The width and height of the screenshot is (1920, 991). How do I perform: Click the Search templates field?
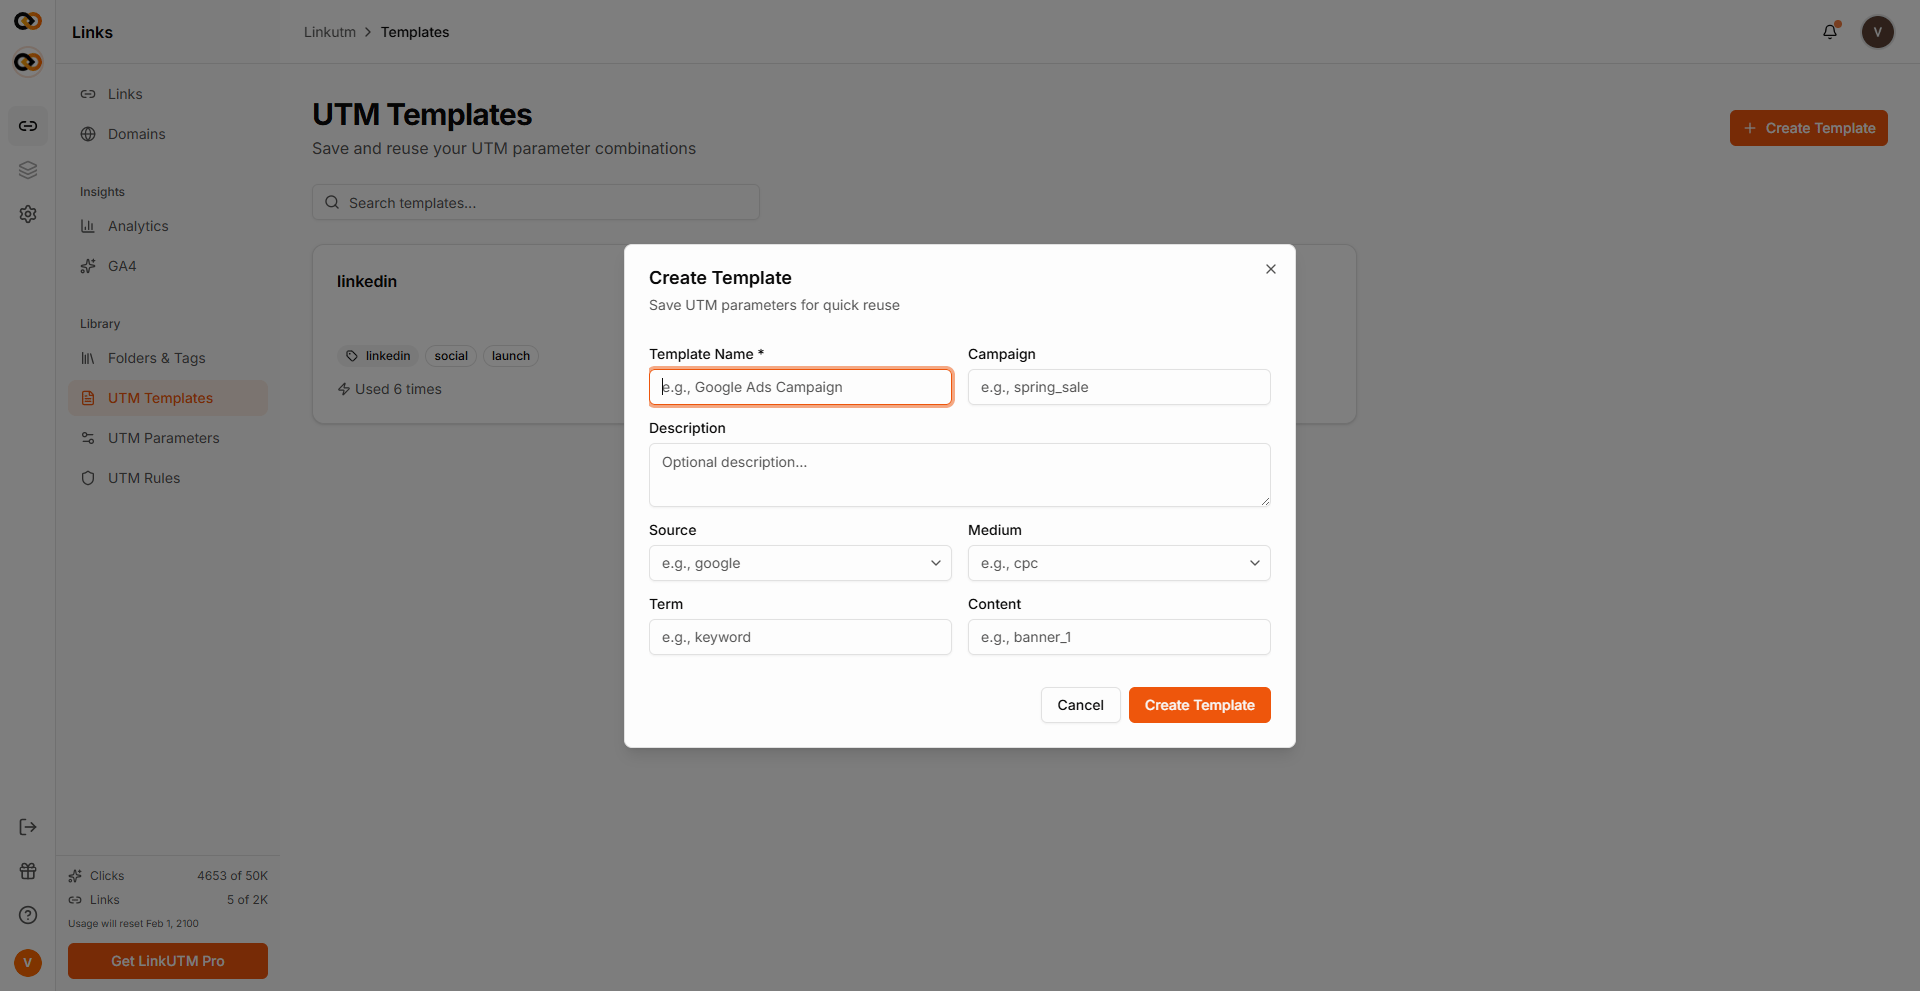point(536,203)
